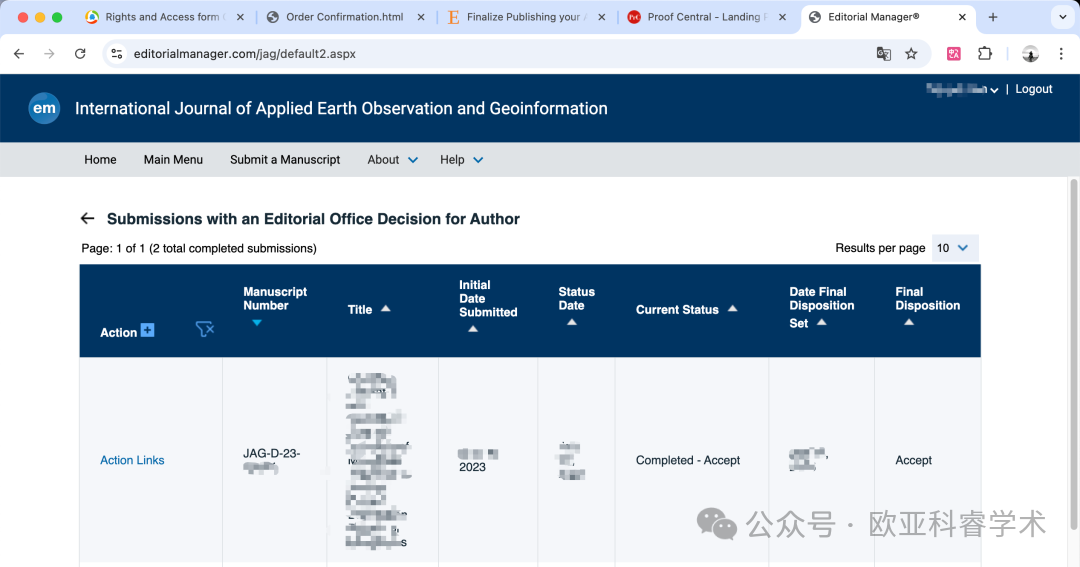1080x567 pixels.
Task: Sort by Title ascending arrow
Action: tap(386, 309)
